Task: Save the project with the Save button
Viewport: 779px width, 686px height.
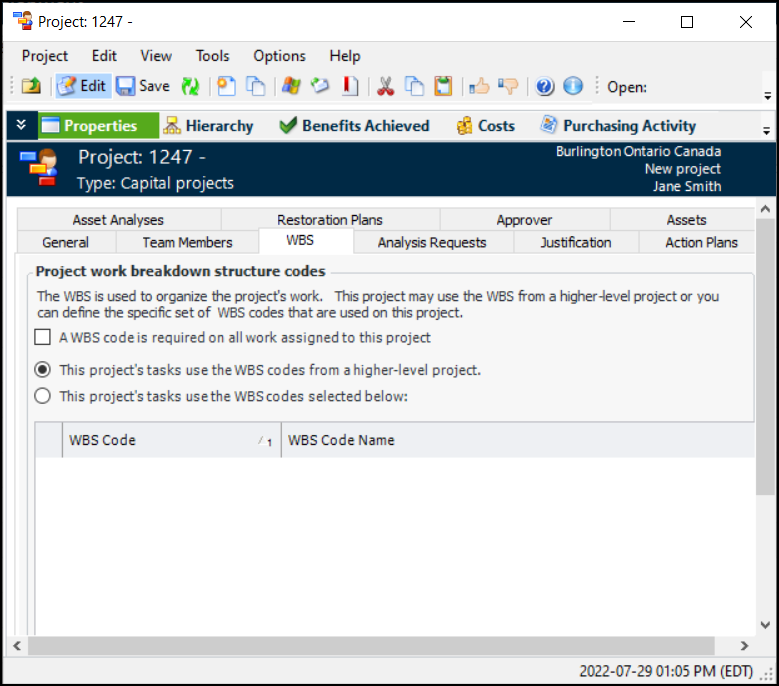Action: pyautogui.click(x=143, y=86)
